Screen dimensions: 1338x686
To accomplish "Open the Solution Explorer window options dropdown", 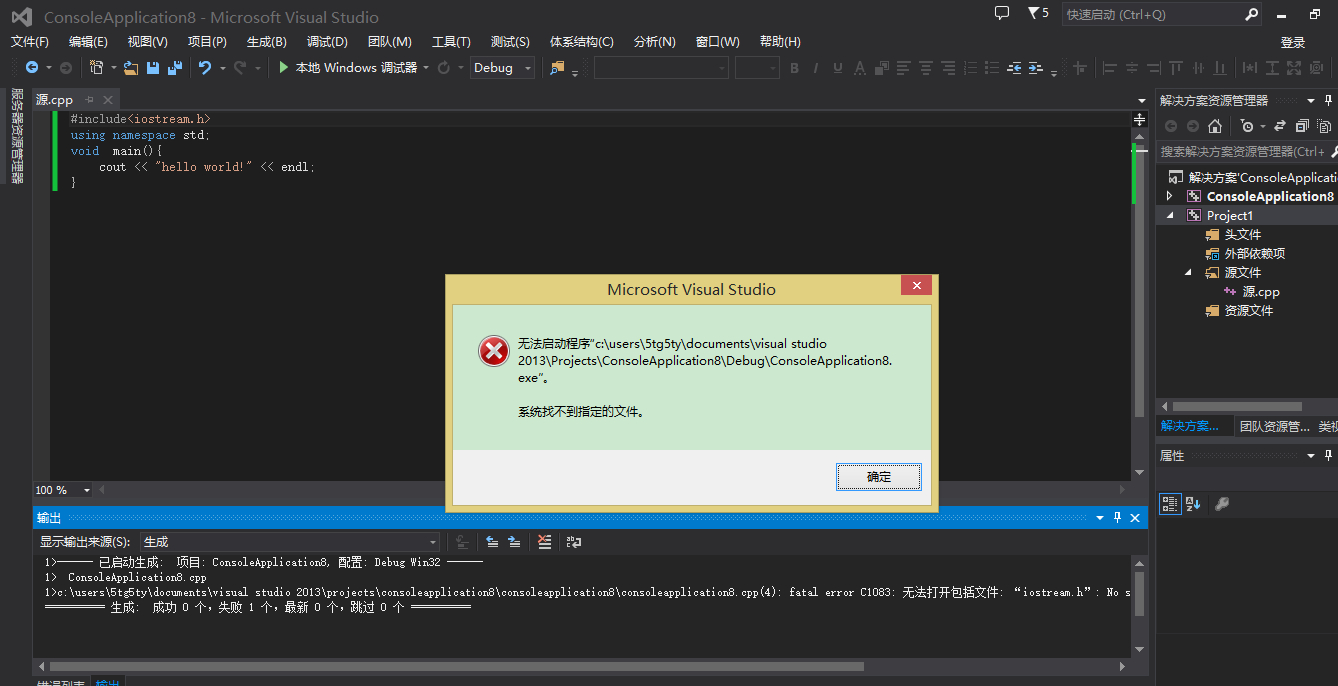I will 1312,100.
